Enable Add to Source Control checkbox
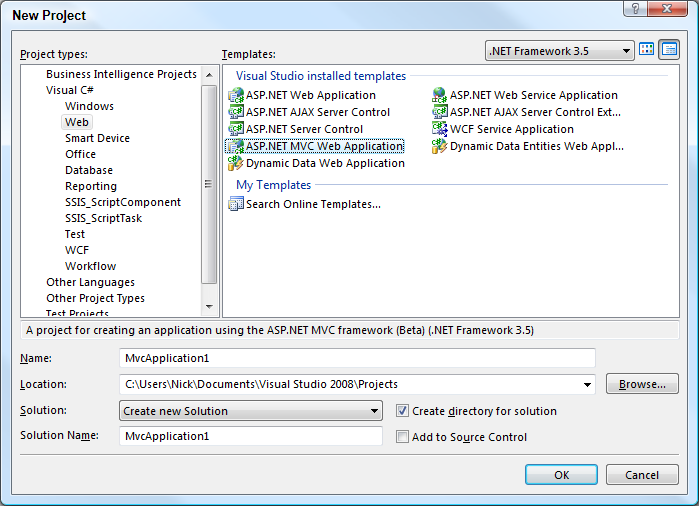Viewport: 699px width, 506px height. (x=402, y=437)
